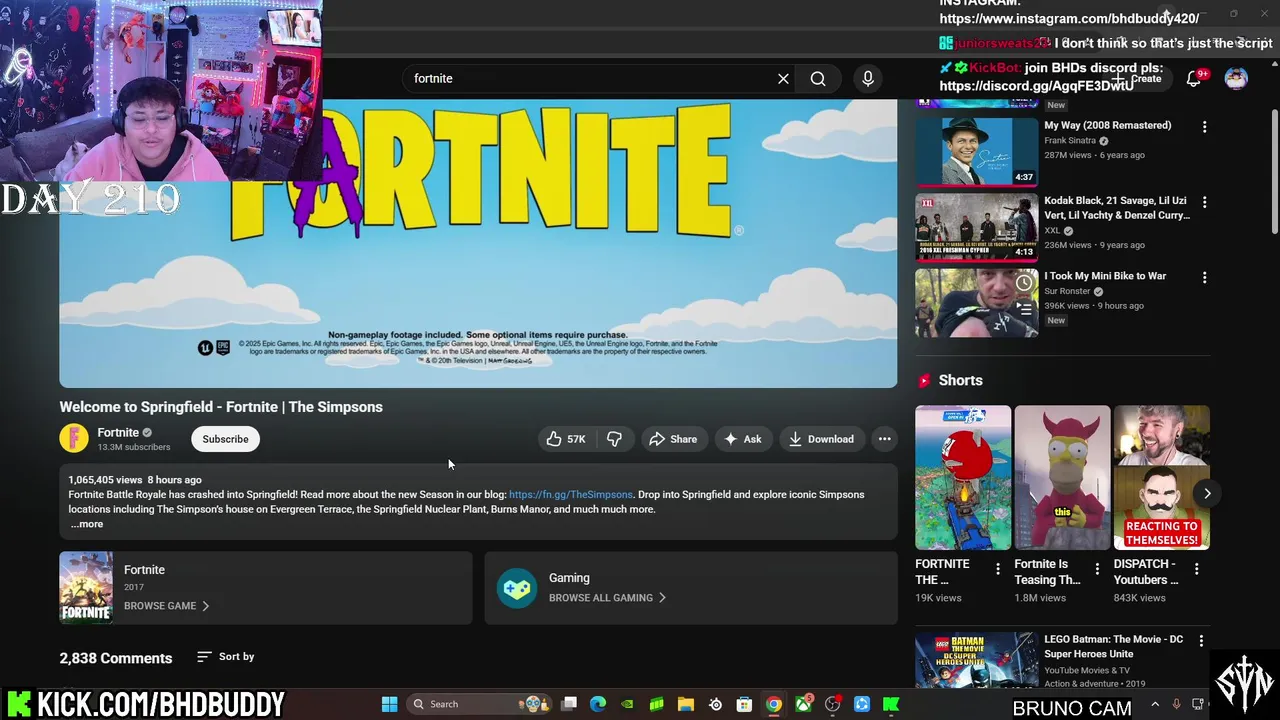Open Sort by comments dropdown

(225, 656)
